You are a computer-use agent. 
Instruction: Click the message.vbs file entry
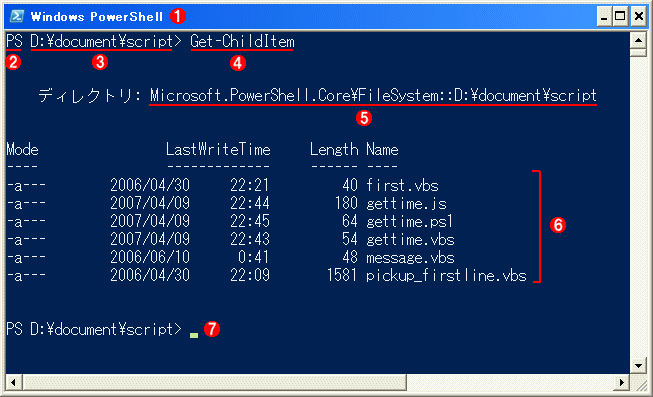(410, 258)
